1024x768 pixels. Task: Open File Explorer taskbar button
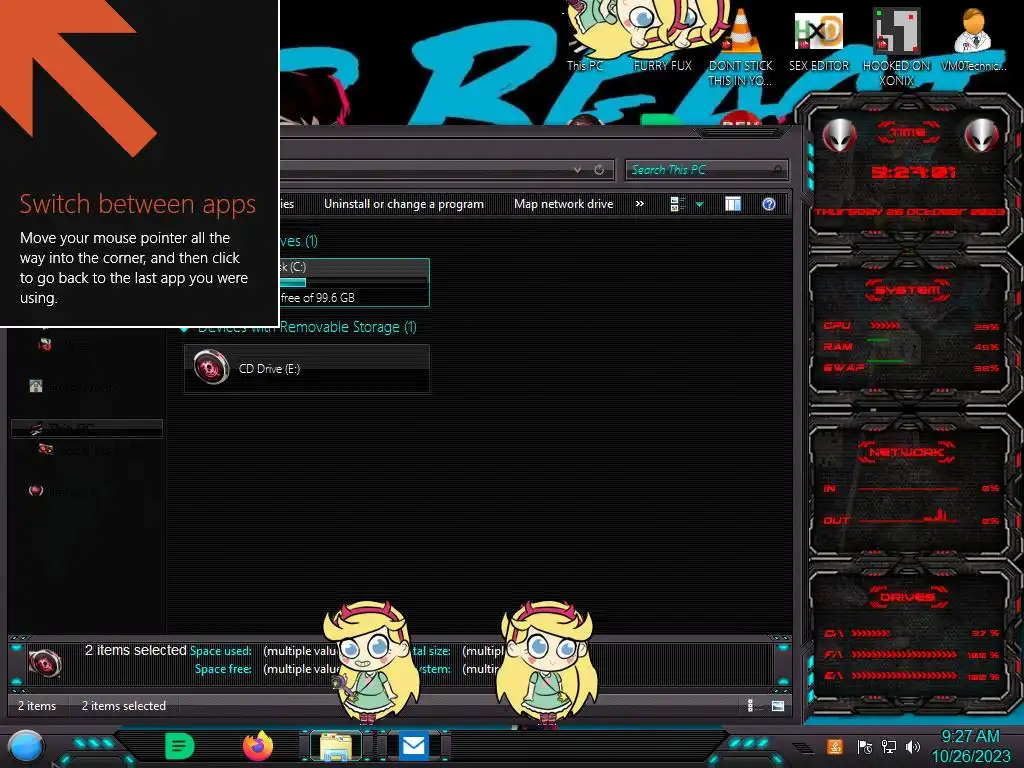(335, 746)
